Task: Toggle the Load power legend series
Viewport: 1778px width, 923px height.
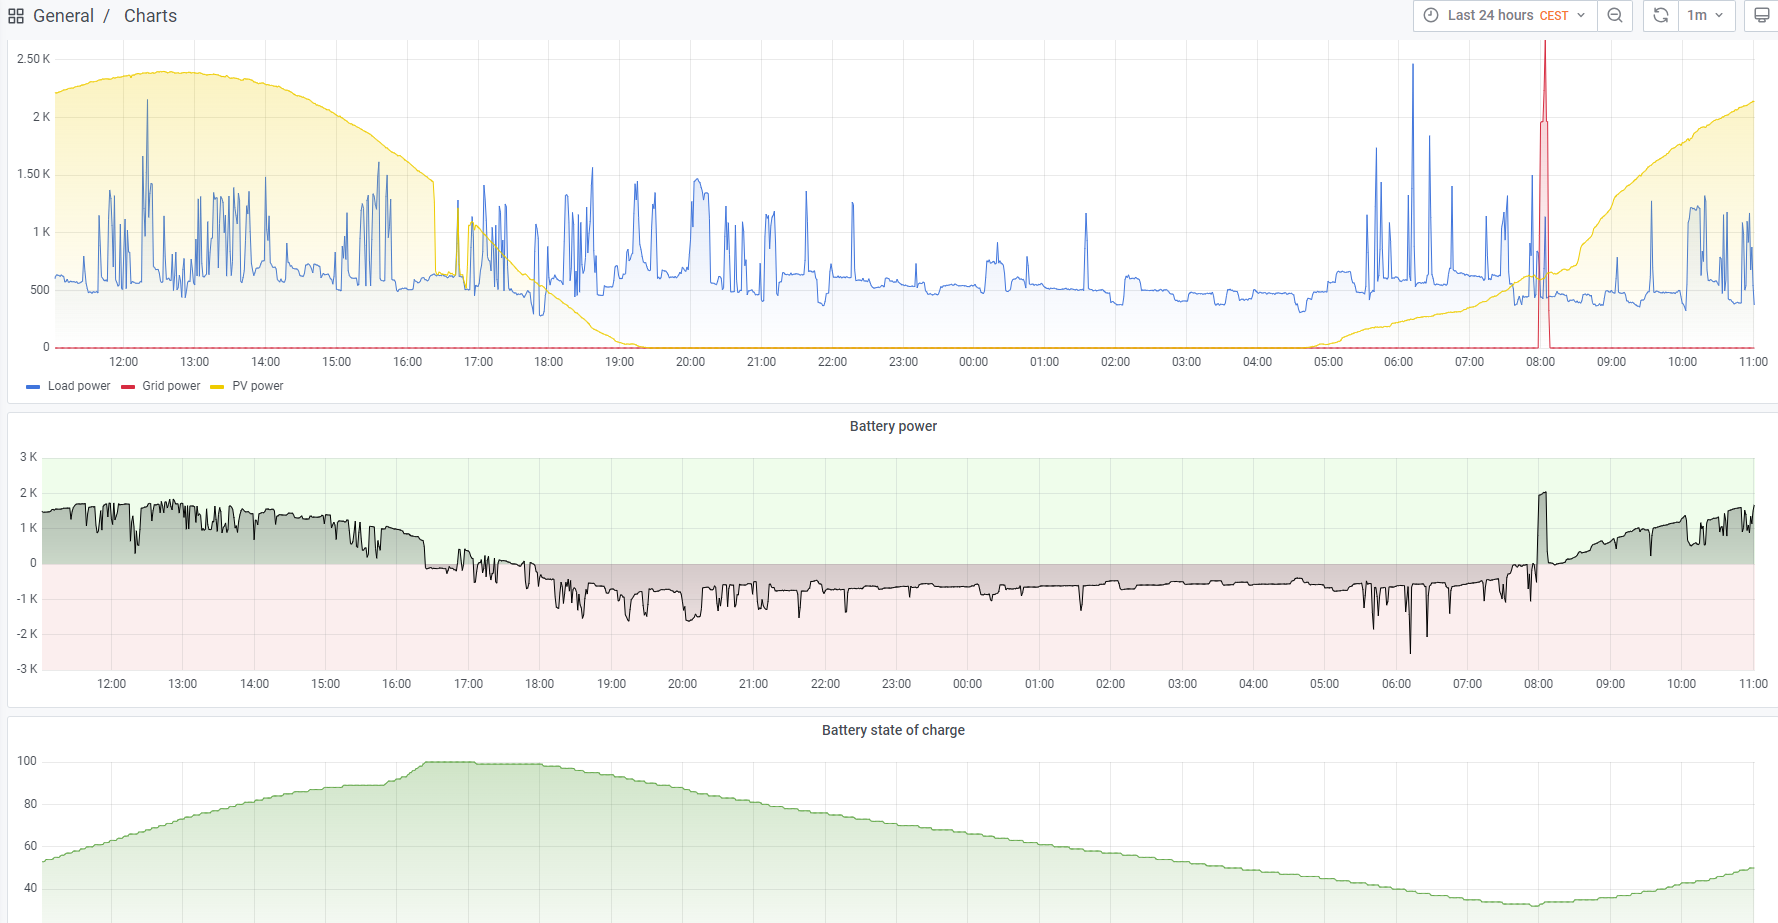Action: click(x=79, y=386)
